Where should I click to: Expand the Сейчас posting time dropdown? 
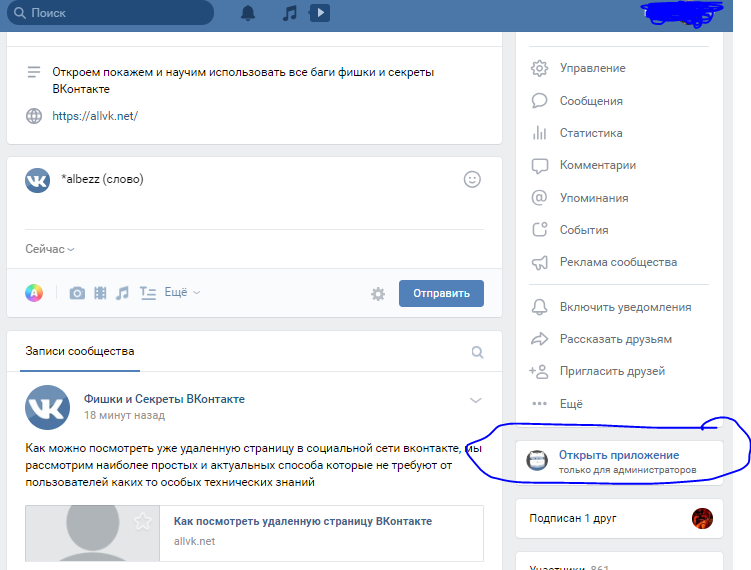tap(50, 249)
